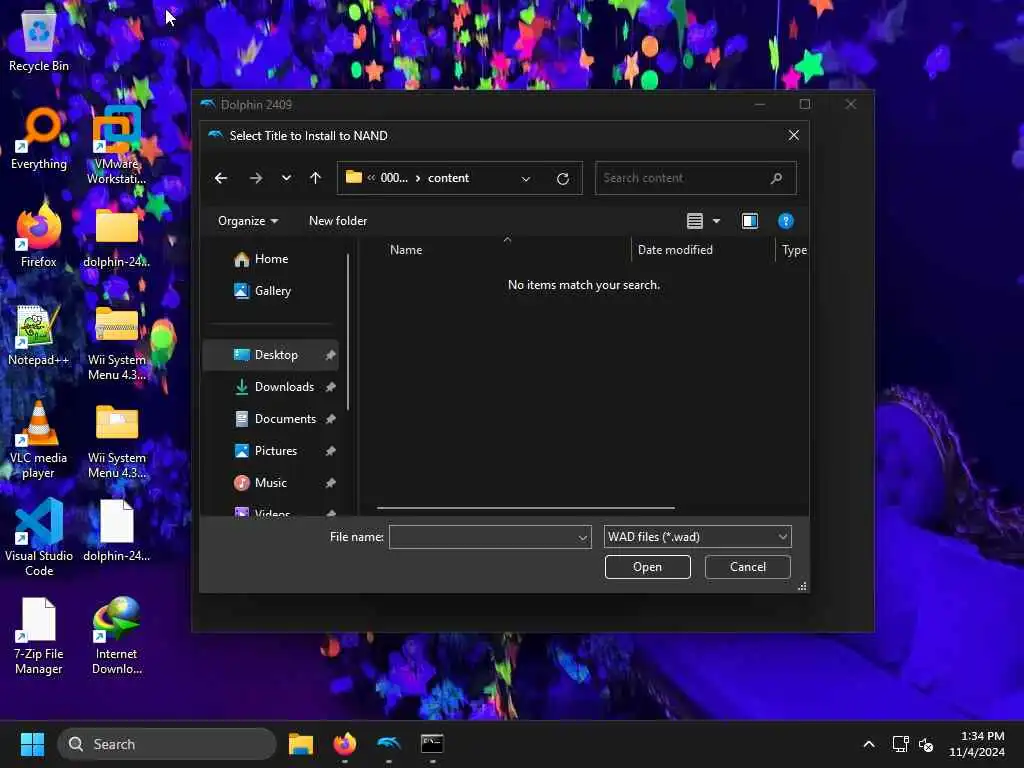Click the pin icon beside Music
The image size is (1024, 768).
click(x=330, y=483)
